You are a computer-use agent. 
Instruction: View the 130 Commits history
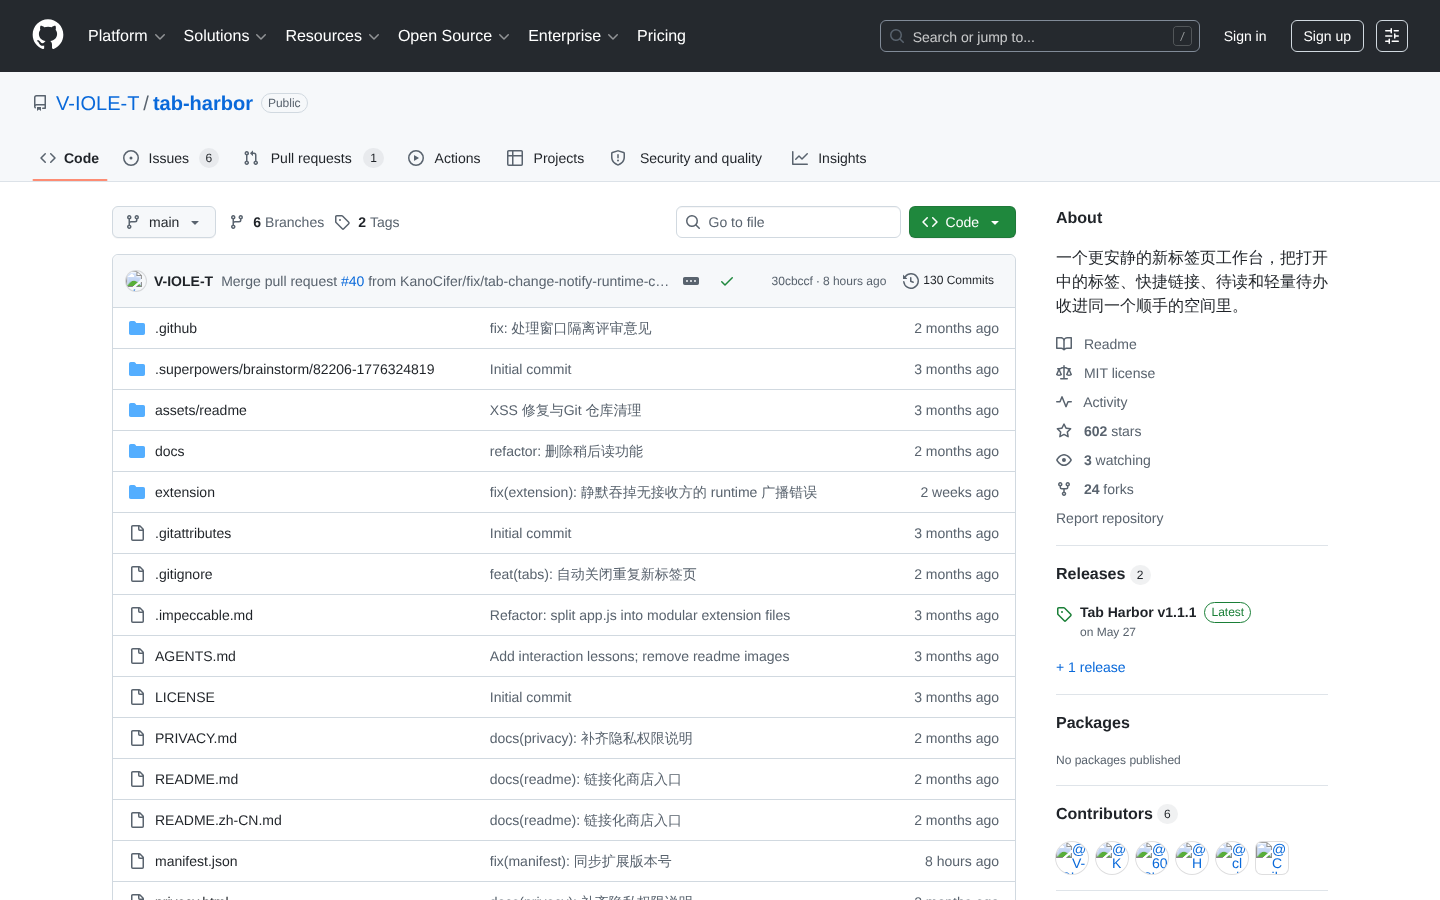948,281
